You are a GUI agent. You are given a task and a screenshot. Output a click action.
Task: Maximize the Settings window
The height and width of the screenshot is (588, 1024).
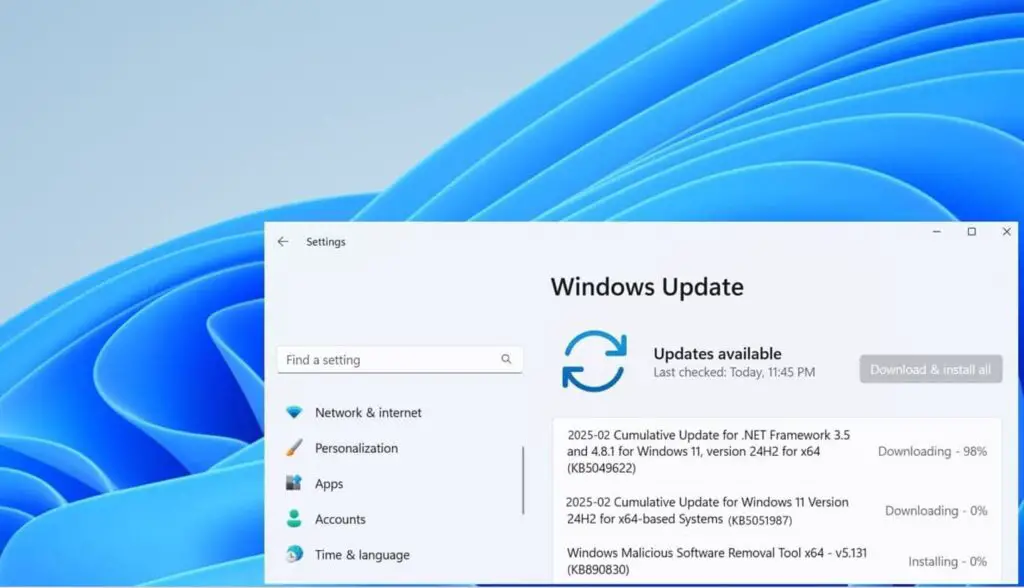pyautogui.click(x=971, y=231)
